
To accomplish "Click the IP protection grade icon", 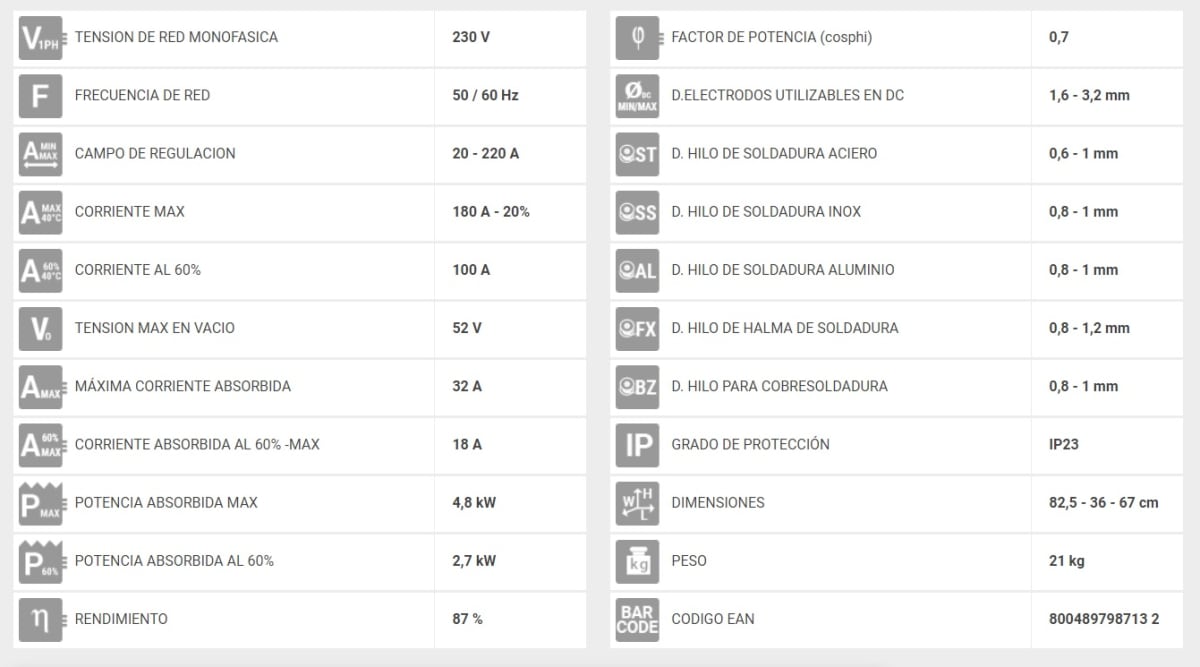I will pos(637,445).
